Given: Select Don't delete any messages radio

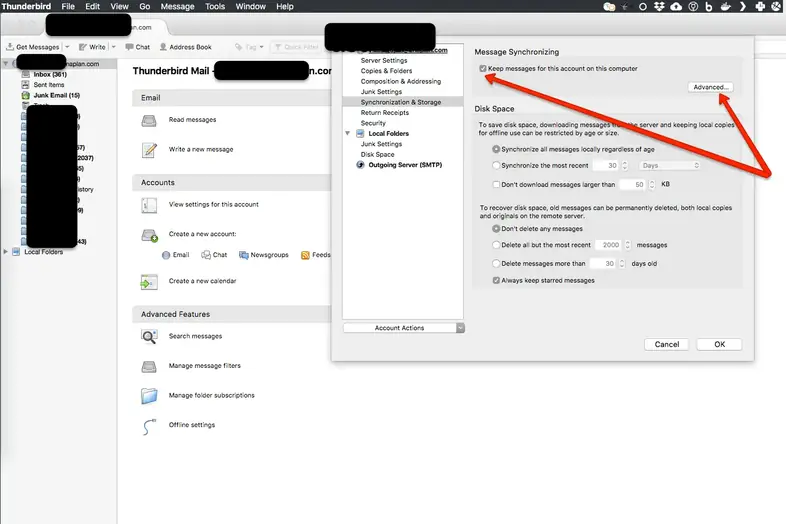Looking at the screenshot, I should click(x=496, y=229).
